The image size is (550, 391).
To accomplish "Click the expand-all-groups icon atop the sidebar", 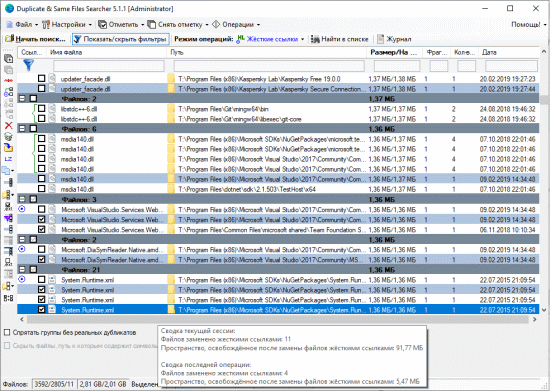I will (x=8, y=58).
